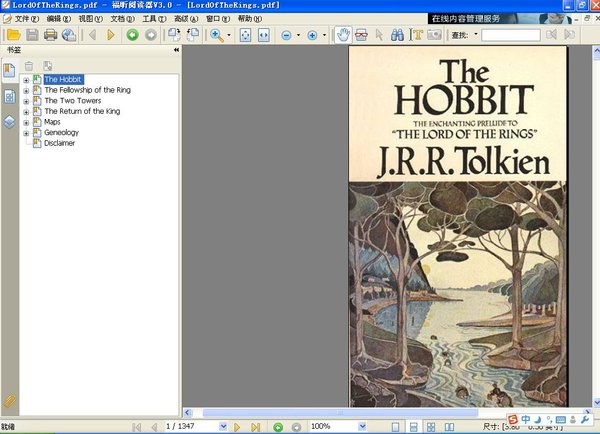Click the open folder toolbar icon
The width and height of the screenshot is (600, 434).
pyautogui.click(x=14, y=35)
